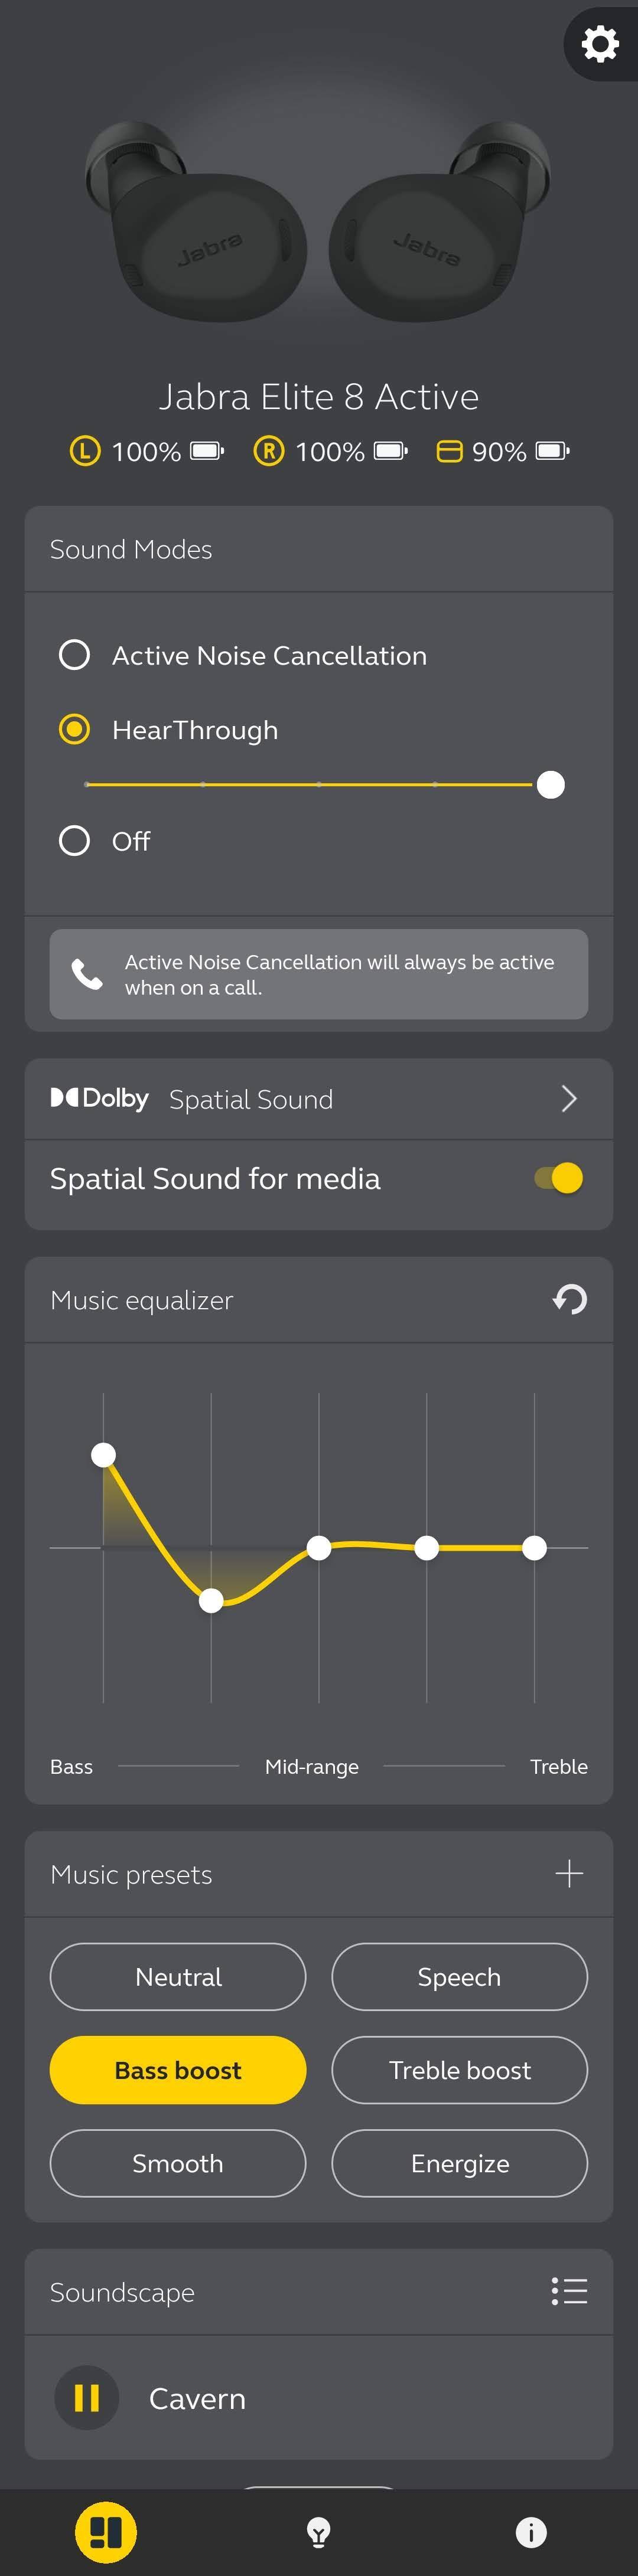This screenshot has width=638, height=2576.
Task: Reset the music equalizer
Action: point(569,1299)
